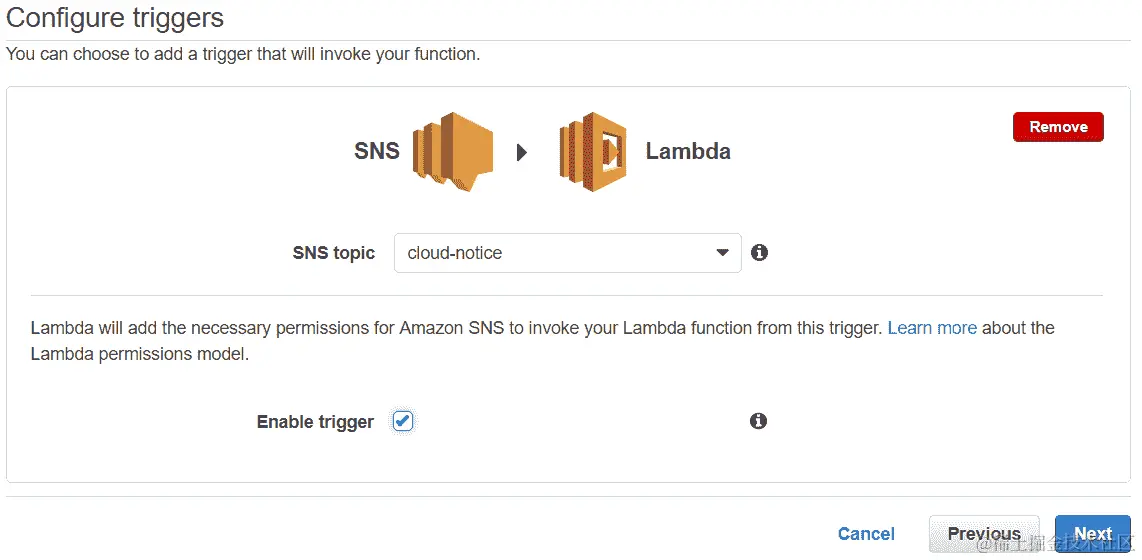The image size is (1142, 560).
Task: Click the orange SNS service icon
Action: tap(453, 151)
